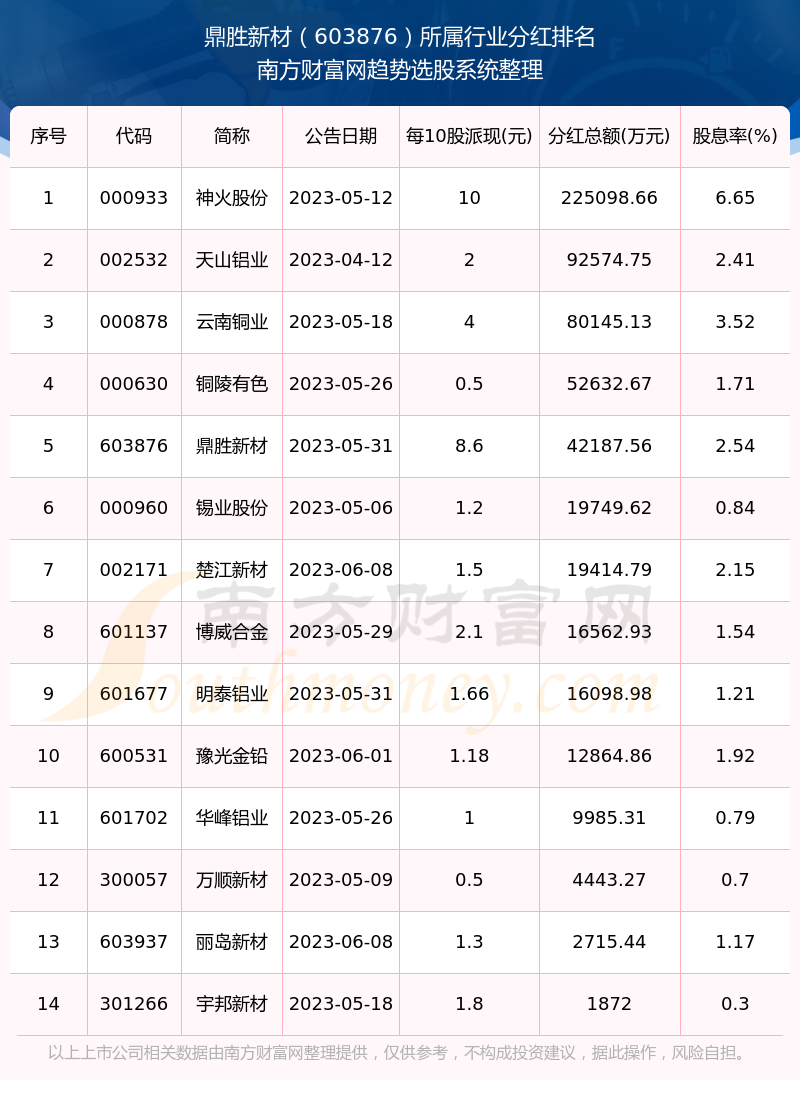The image size is (800, 1102).
Task: Click the 公告日期 column header
Action: coord(341,136)
